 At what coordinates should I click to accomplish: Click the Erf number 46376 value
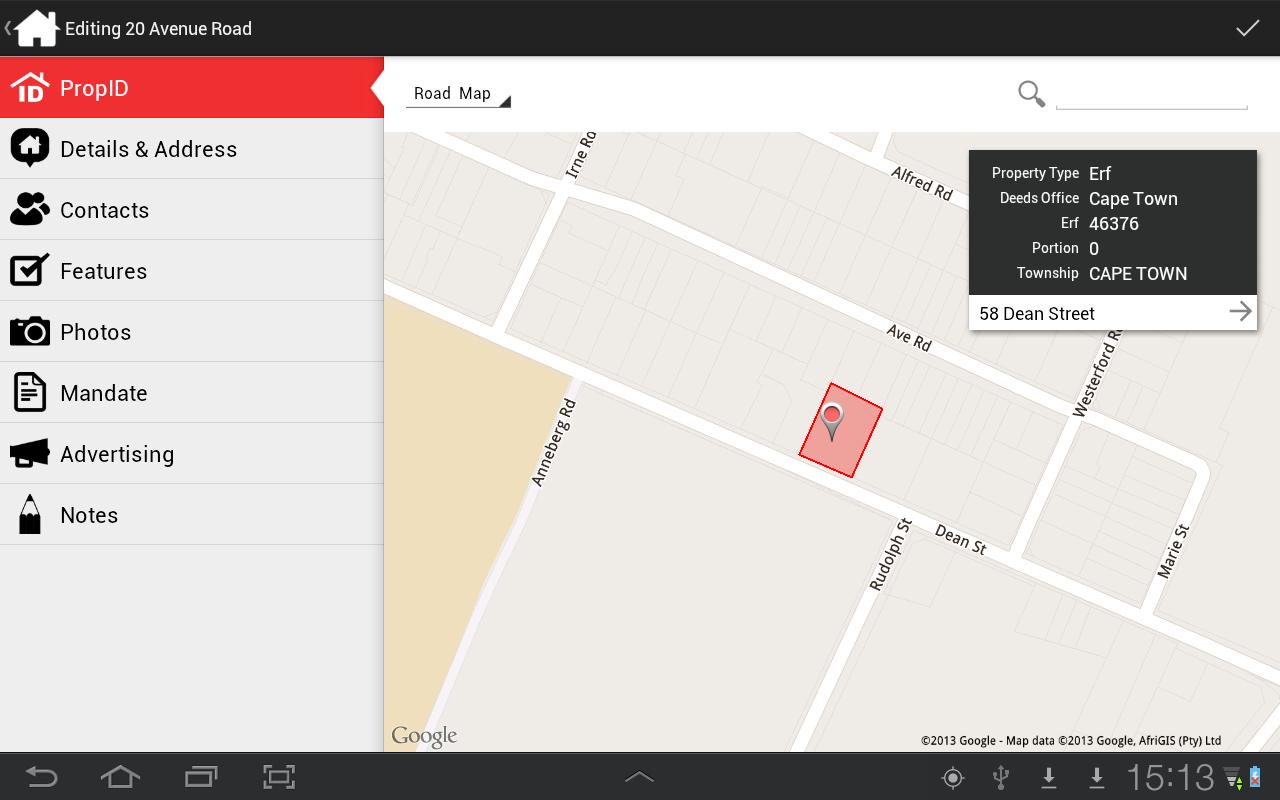point(1114,223)
